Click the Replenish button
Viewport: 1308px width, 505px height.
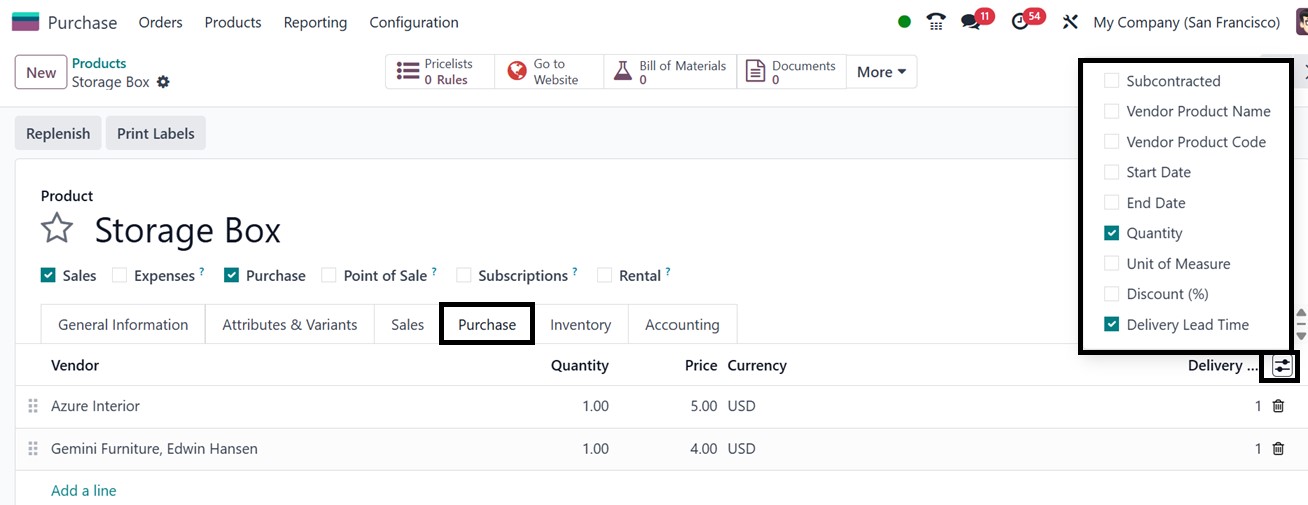tap(58, 134)
